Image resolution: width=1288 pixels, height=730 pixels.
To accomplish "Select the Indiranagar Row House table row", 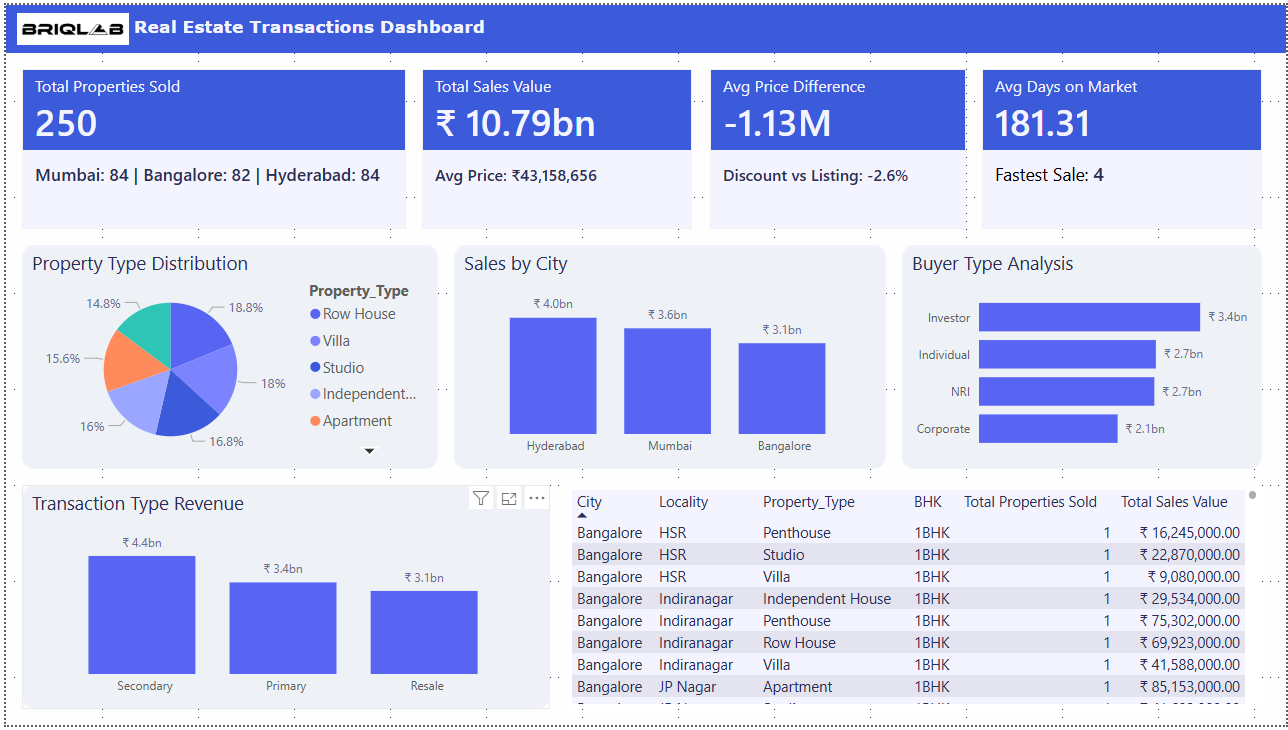I will pyautogui.click(x=799, y=643).
